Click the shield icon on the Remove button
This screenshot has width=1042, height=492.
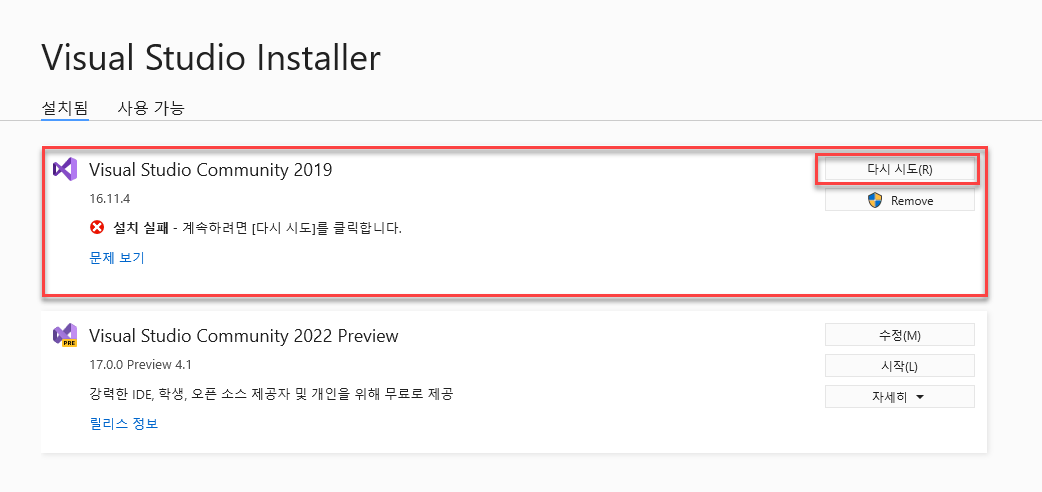pos(875,200)
